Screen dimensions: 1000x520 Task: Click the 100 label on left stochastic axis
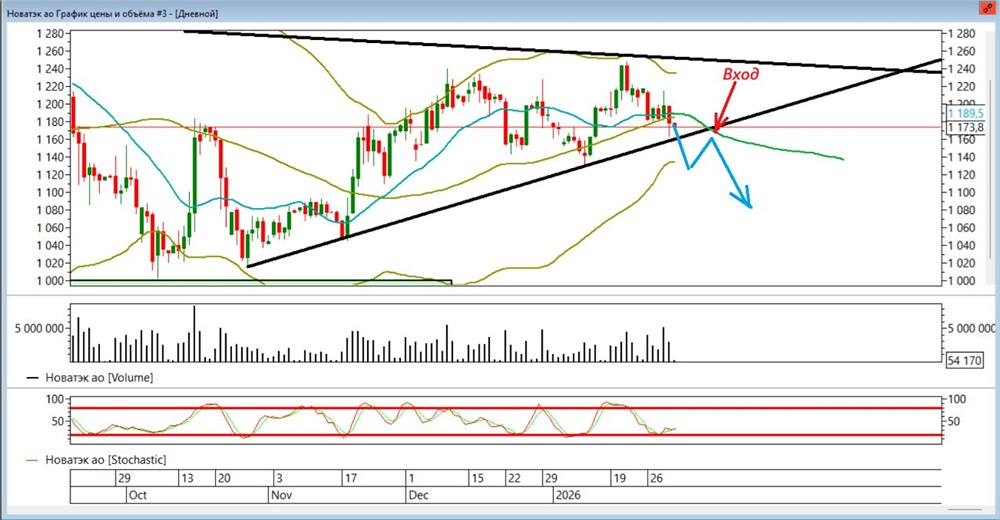pos(55,399)
